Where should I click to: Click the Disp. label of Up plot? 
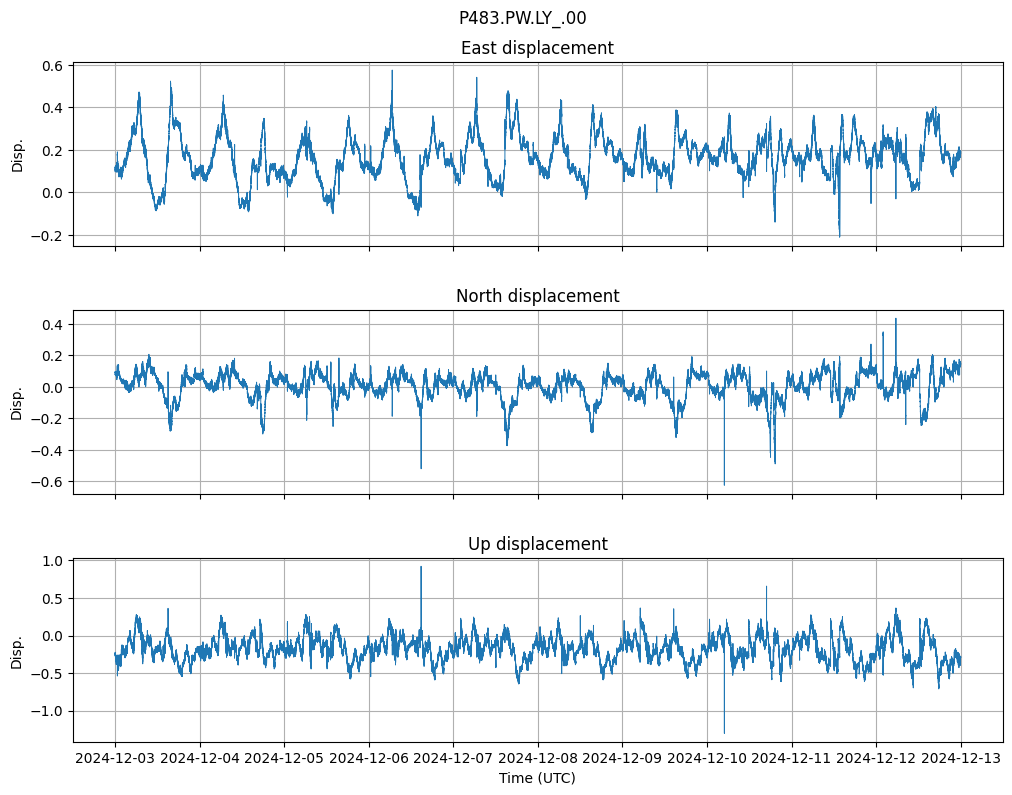(17, 649)
